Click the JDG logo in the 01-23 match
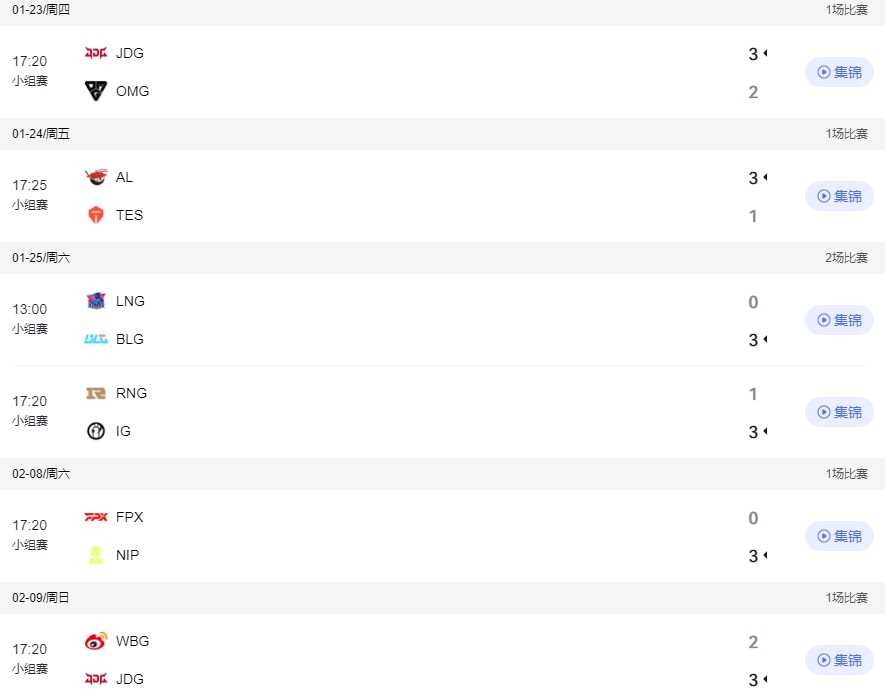This screenshot has width=889, height=697. (96, 53)
